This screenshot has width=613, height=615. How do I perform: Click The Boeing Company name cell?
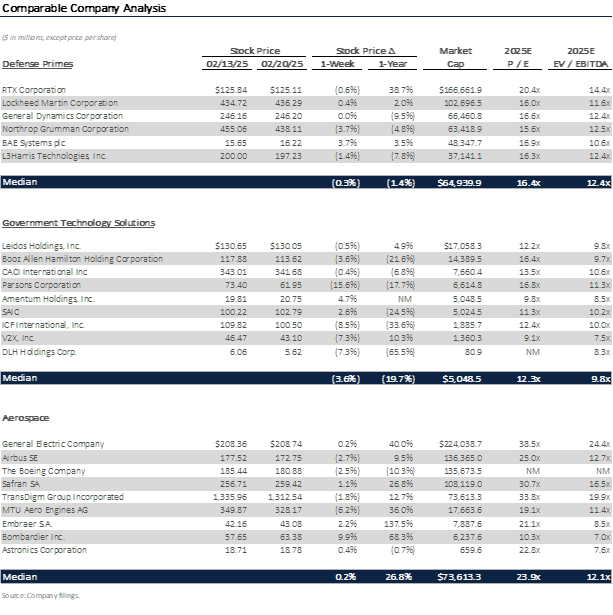(x=44, y=471)
